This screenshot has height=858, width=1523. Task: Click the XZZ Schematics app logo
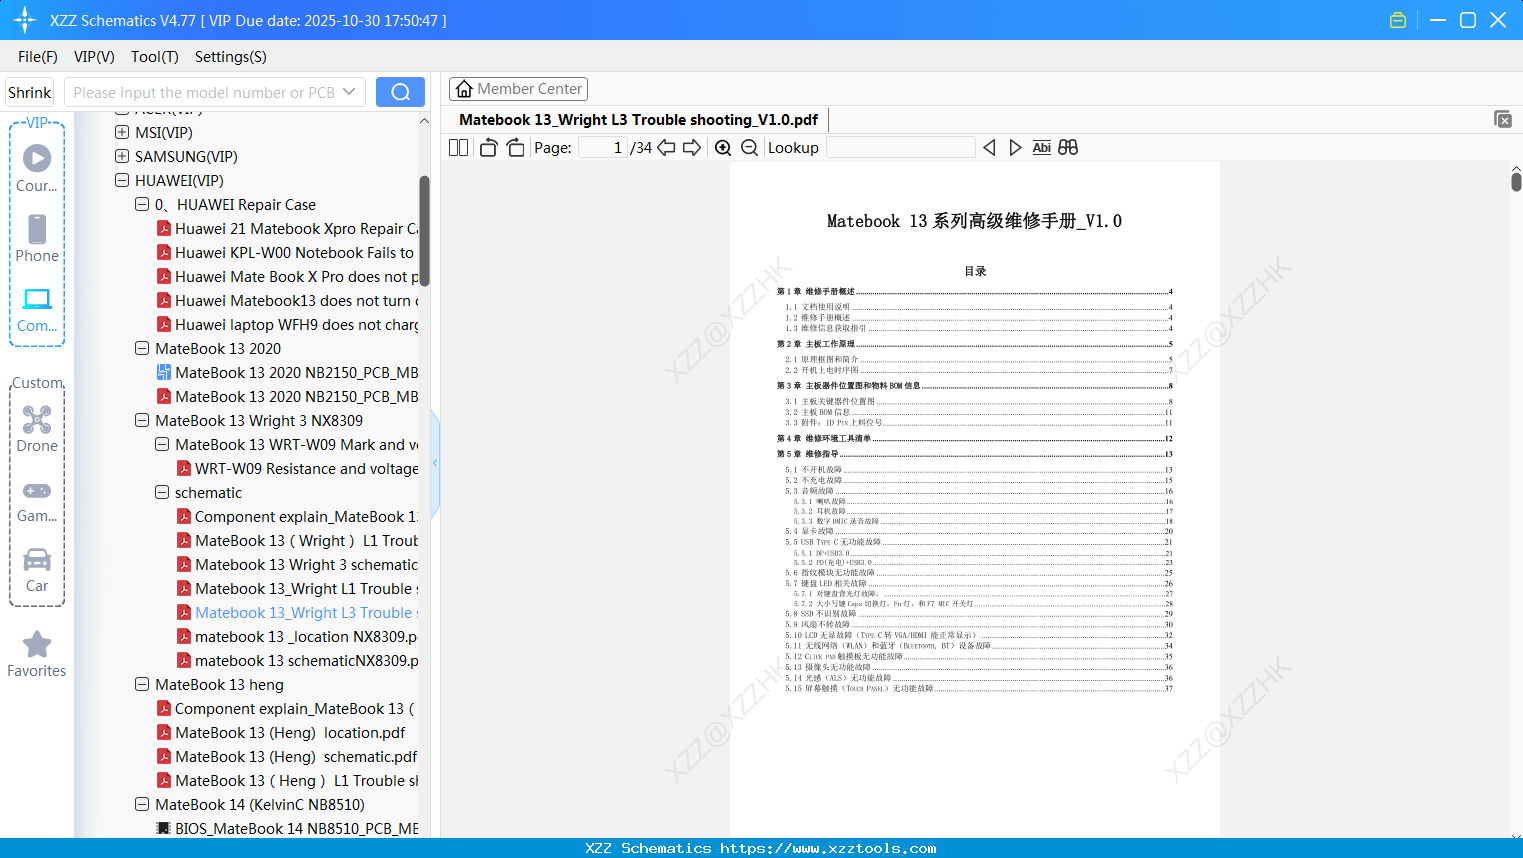24,20
